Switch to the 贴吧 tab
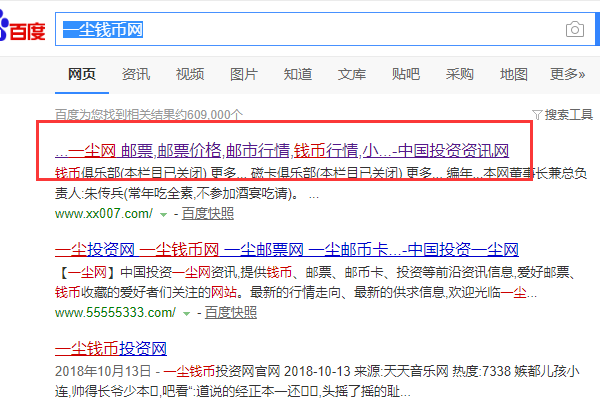Viewport: 600px width, 402px height. [406, 74]
